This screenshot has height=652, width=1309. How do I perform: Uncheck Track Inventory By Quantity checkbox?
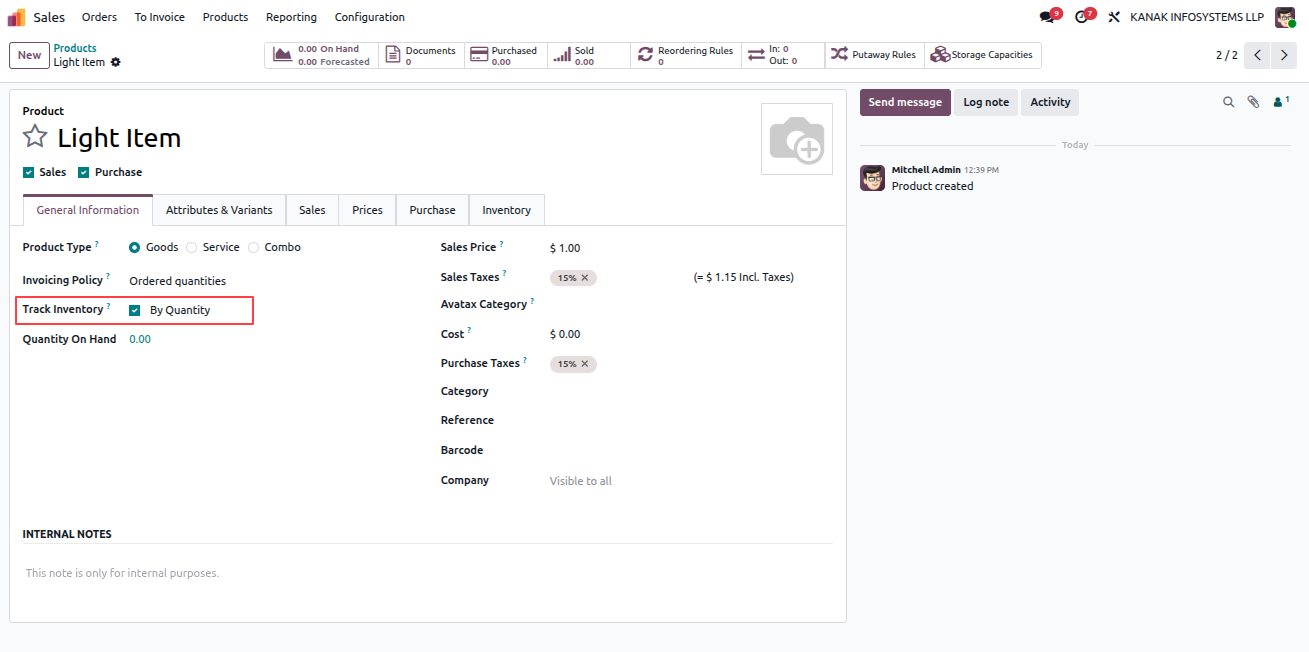pyautogui.click(x=135, y=310)
